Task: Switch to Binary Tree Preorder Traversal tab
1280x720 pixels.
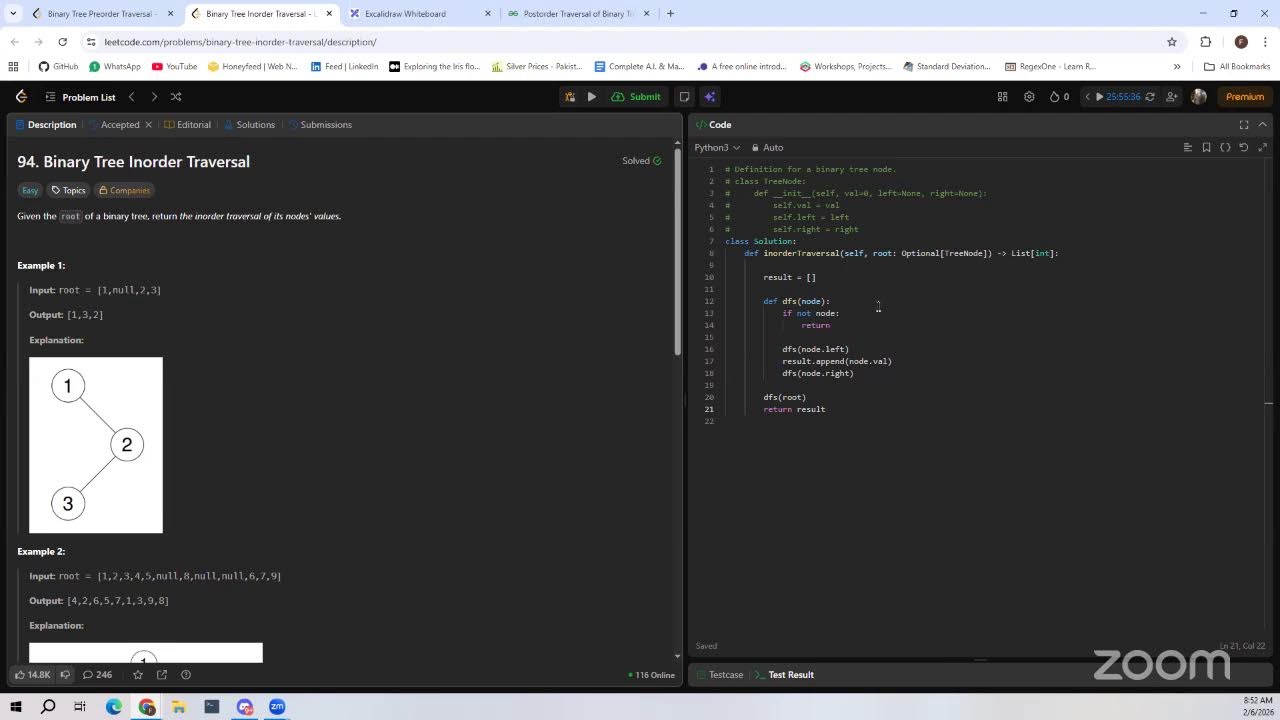Action: pos(102,14)
